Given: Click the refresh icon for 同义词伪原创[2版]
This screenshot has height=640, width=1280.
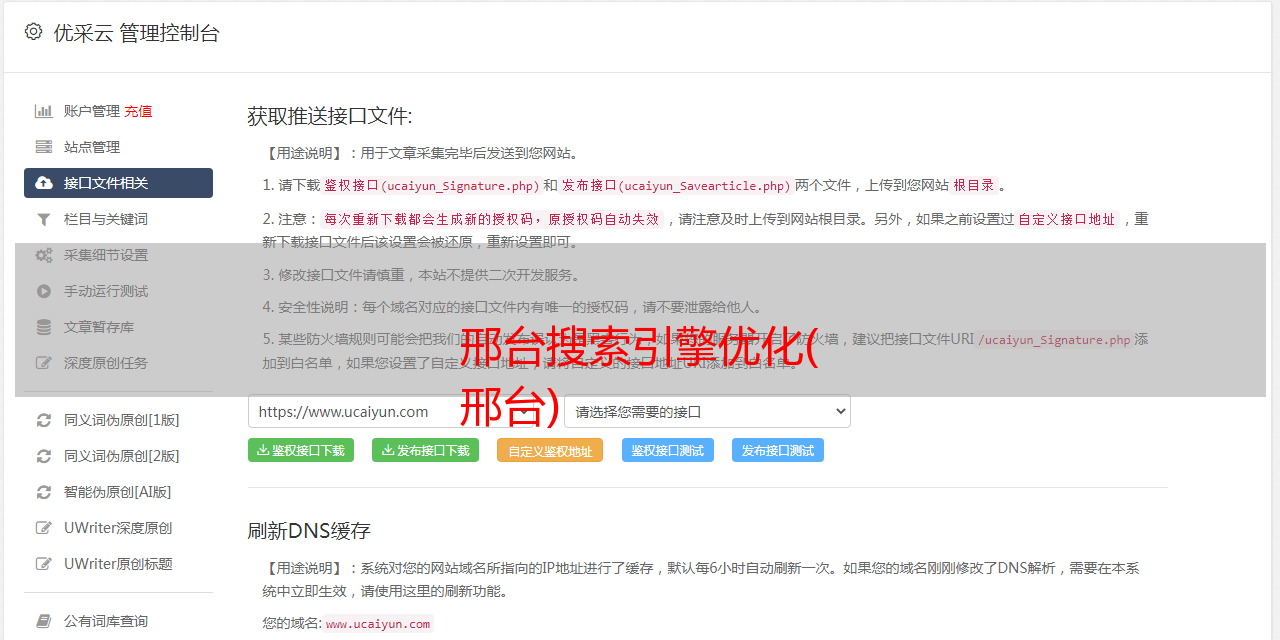Looking at the screenshot, I should (44, 456).
